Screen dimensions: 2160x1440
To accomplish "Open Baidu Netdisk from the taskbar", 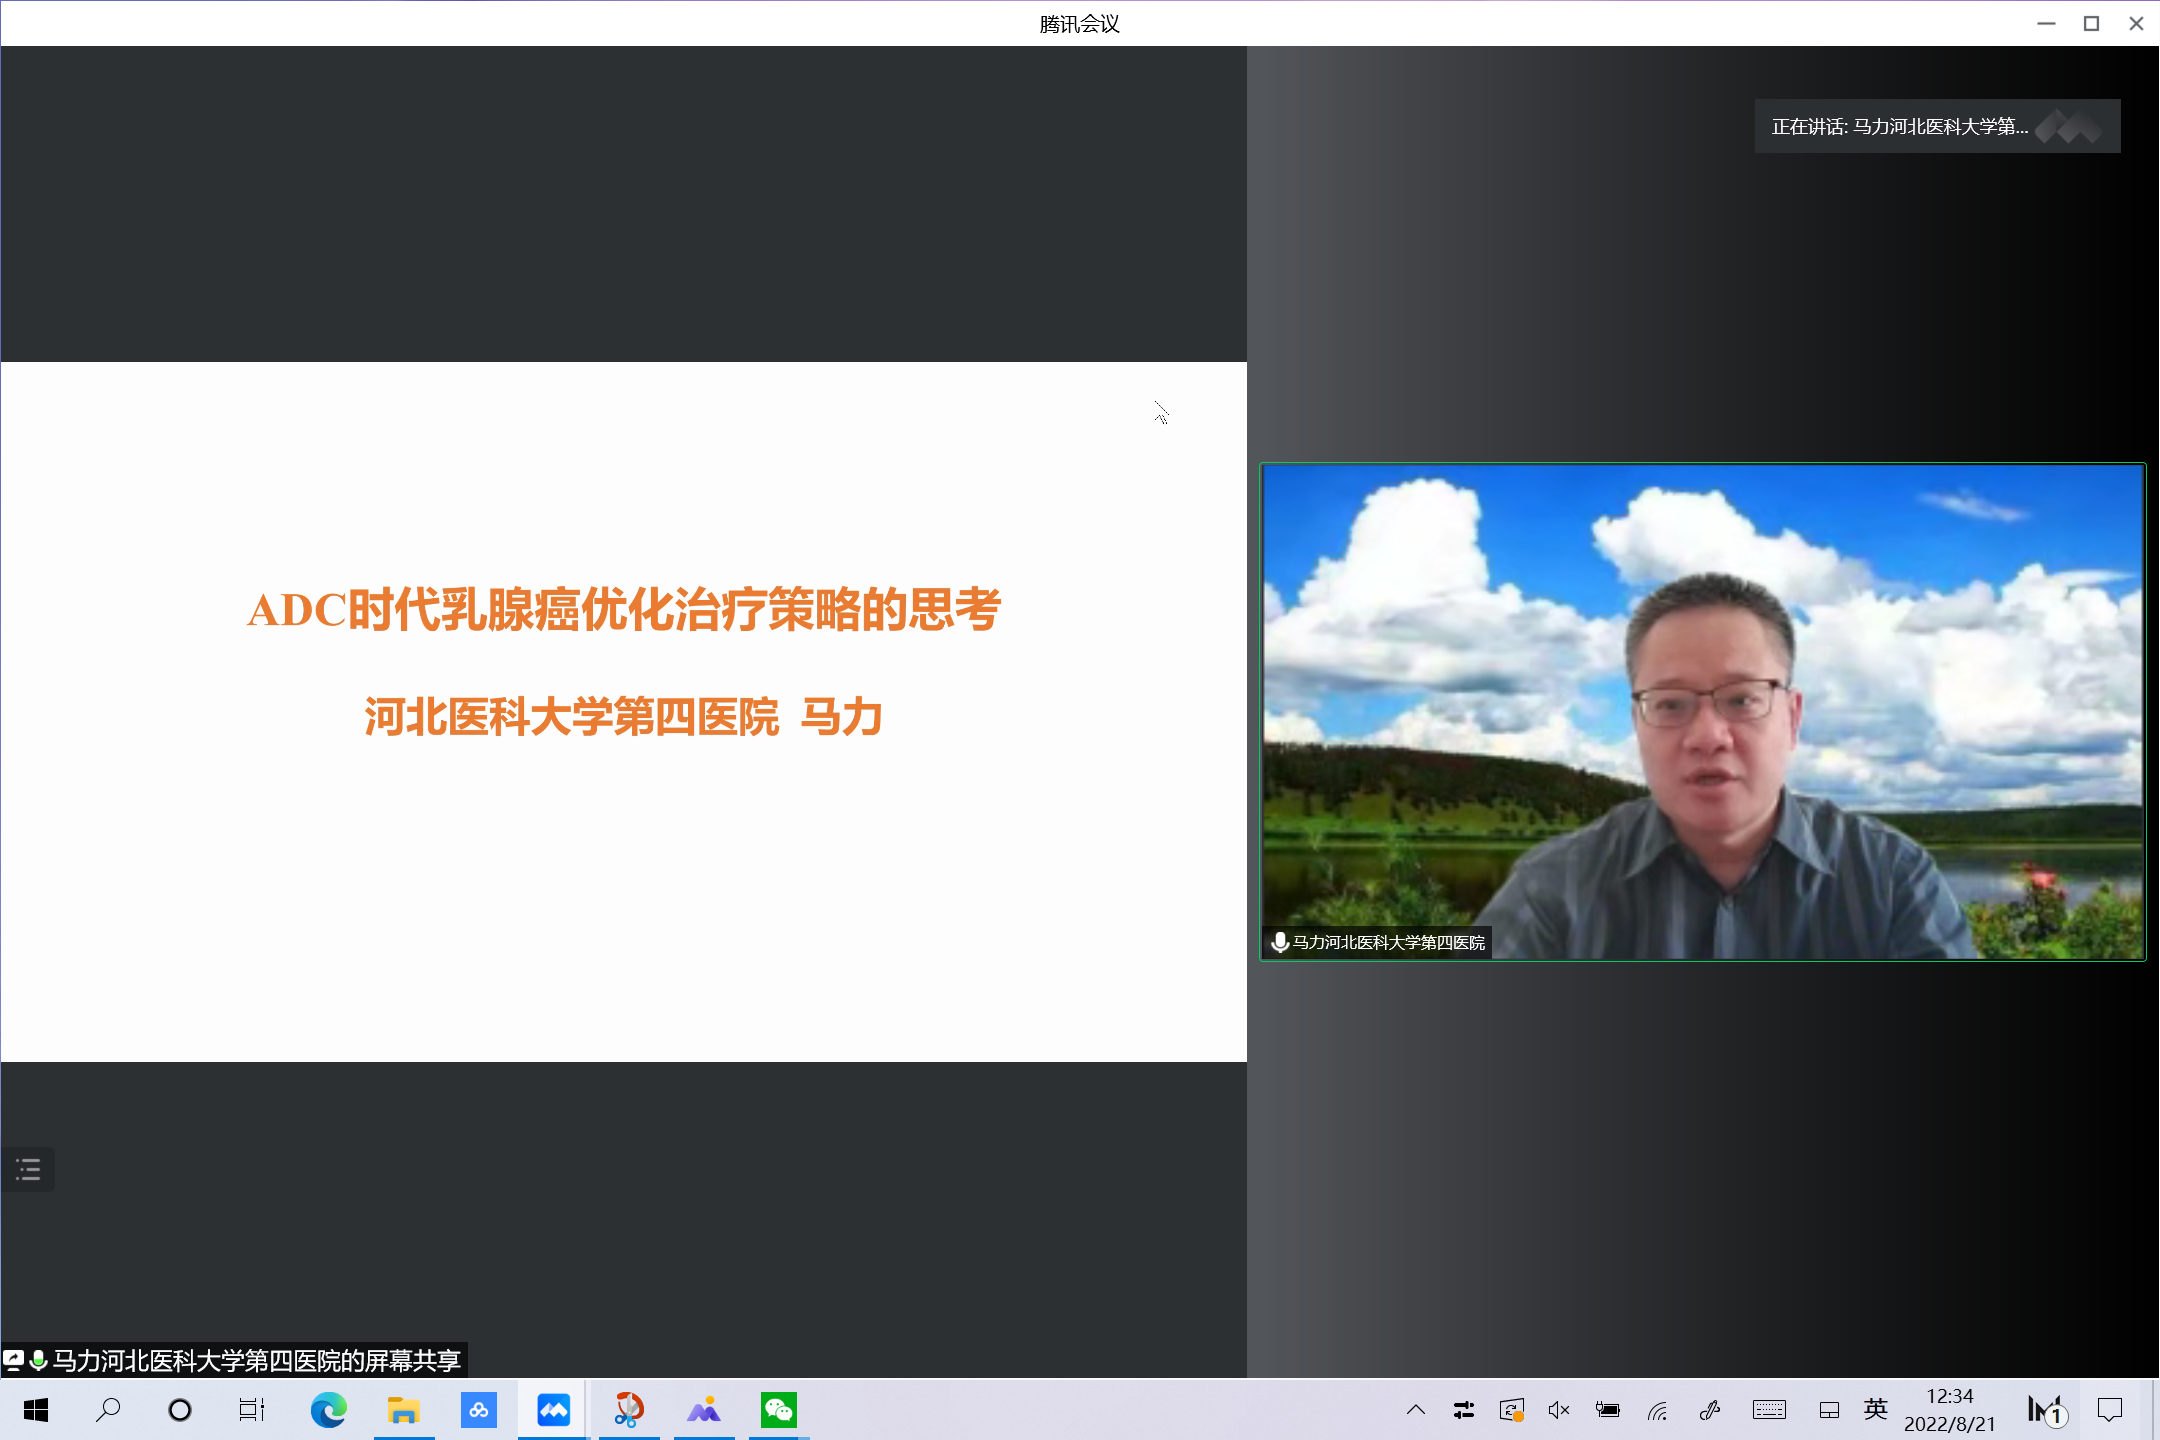I will tap(478, 1410).
